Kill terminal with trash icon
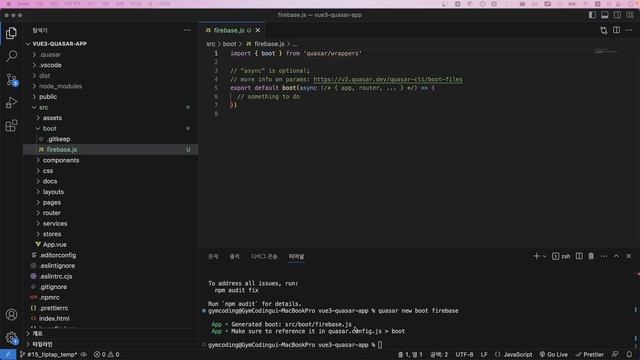640x360 pixels. point(591,256)
